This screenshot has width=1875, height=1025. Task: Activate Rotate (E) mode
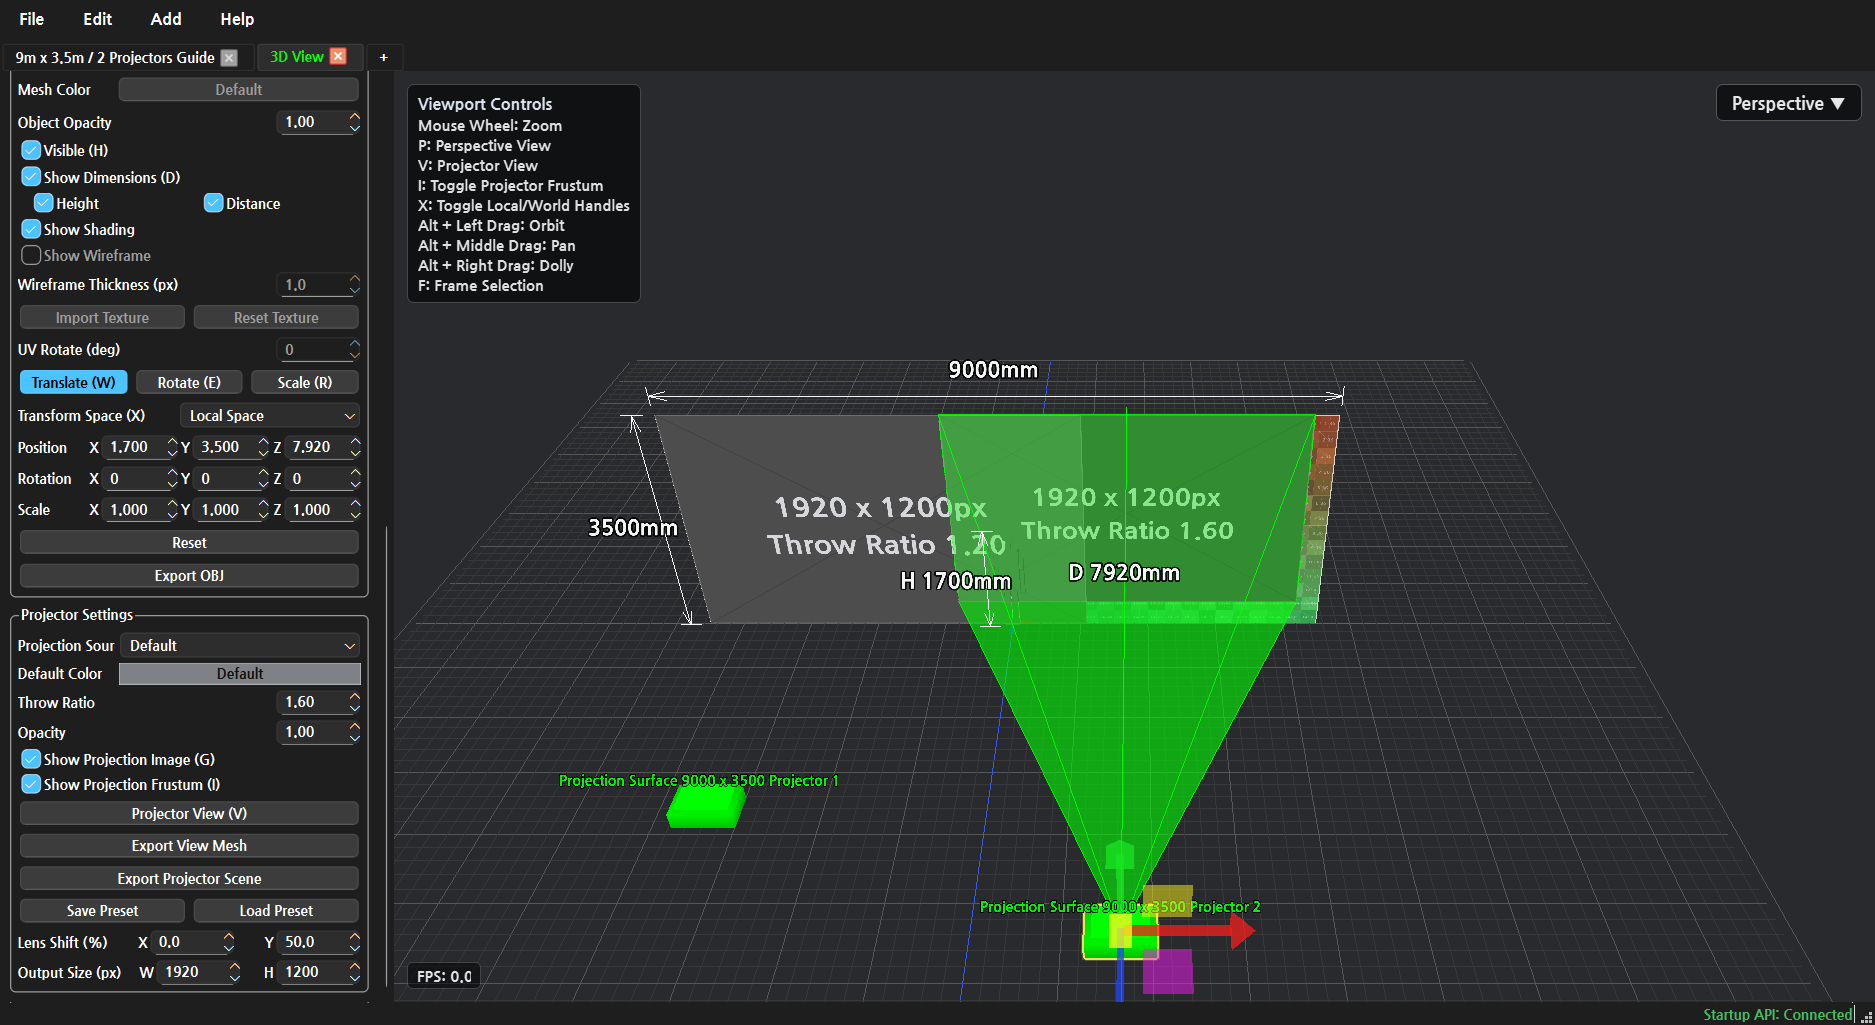pyautogui.click(x=189, y=382)
